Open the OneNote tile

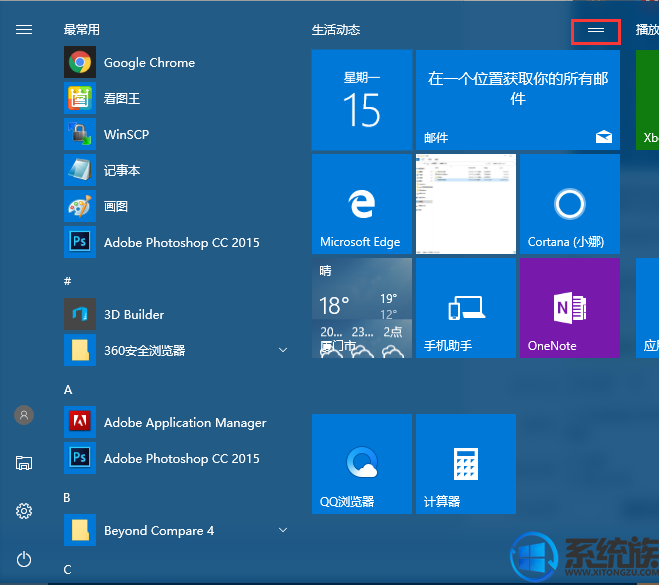(x=570, y=308)
